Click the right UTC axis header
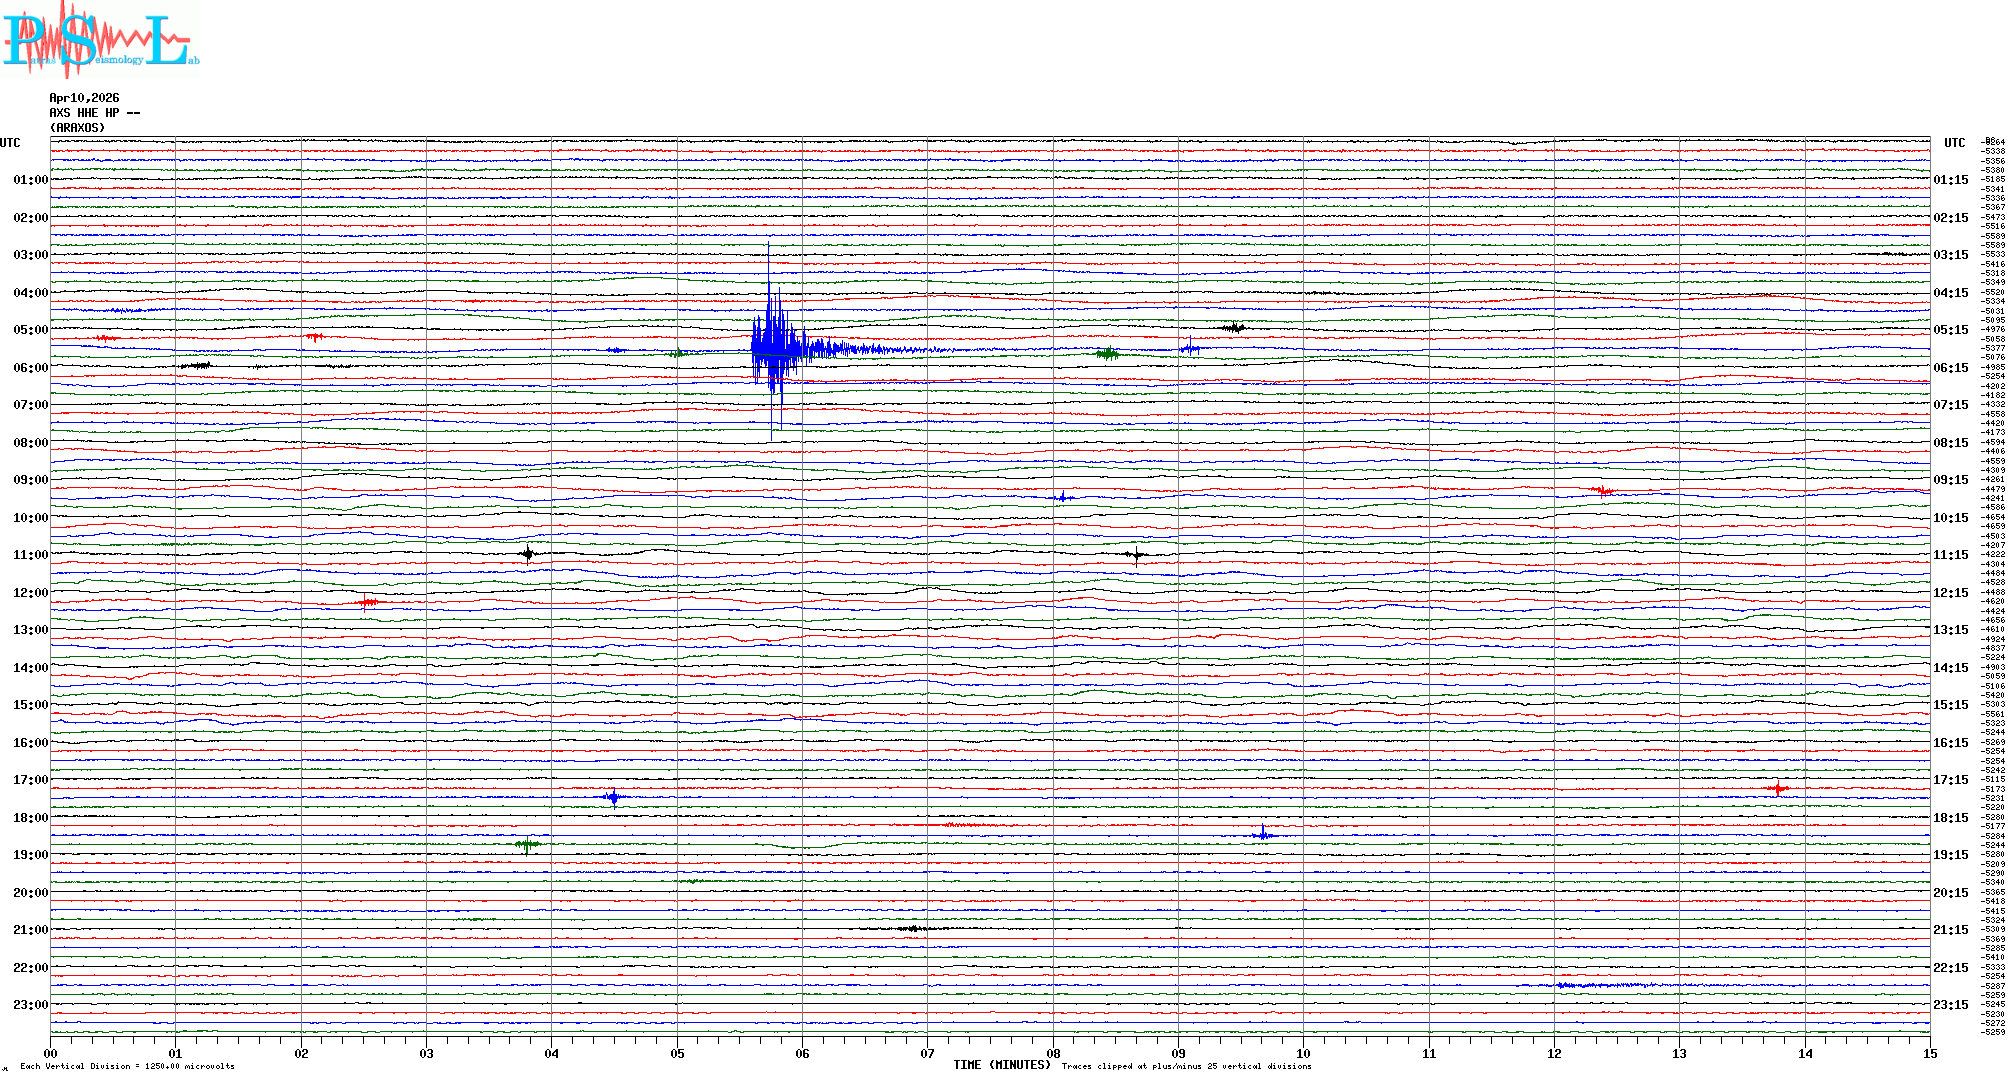The height and width of the screenshot is (1080, 2010). click(1954, 143)
